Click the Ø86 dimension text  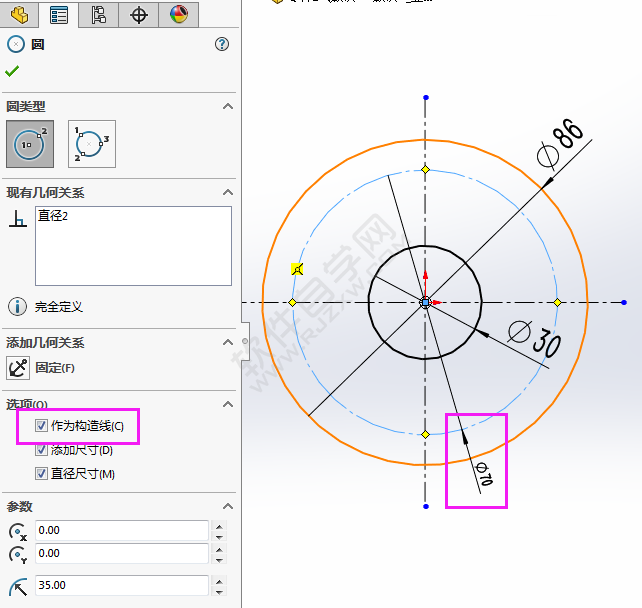click(x=560, y=143)
